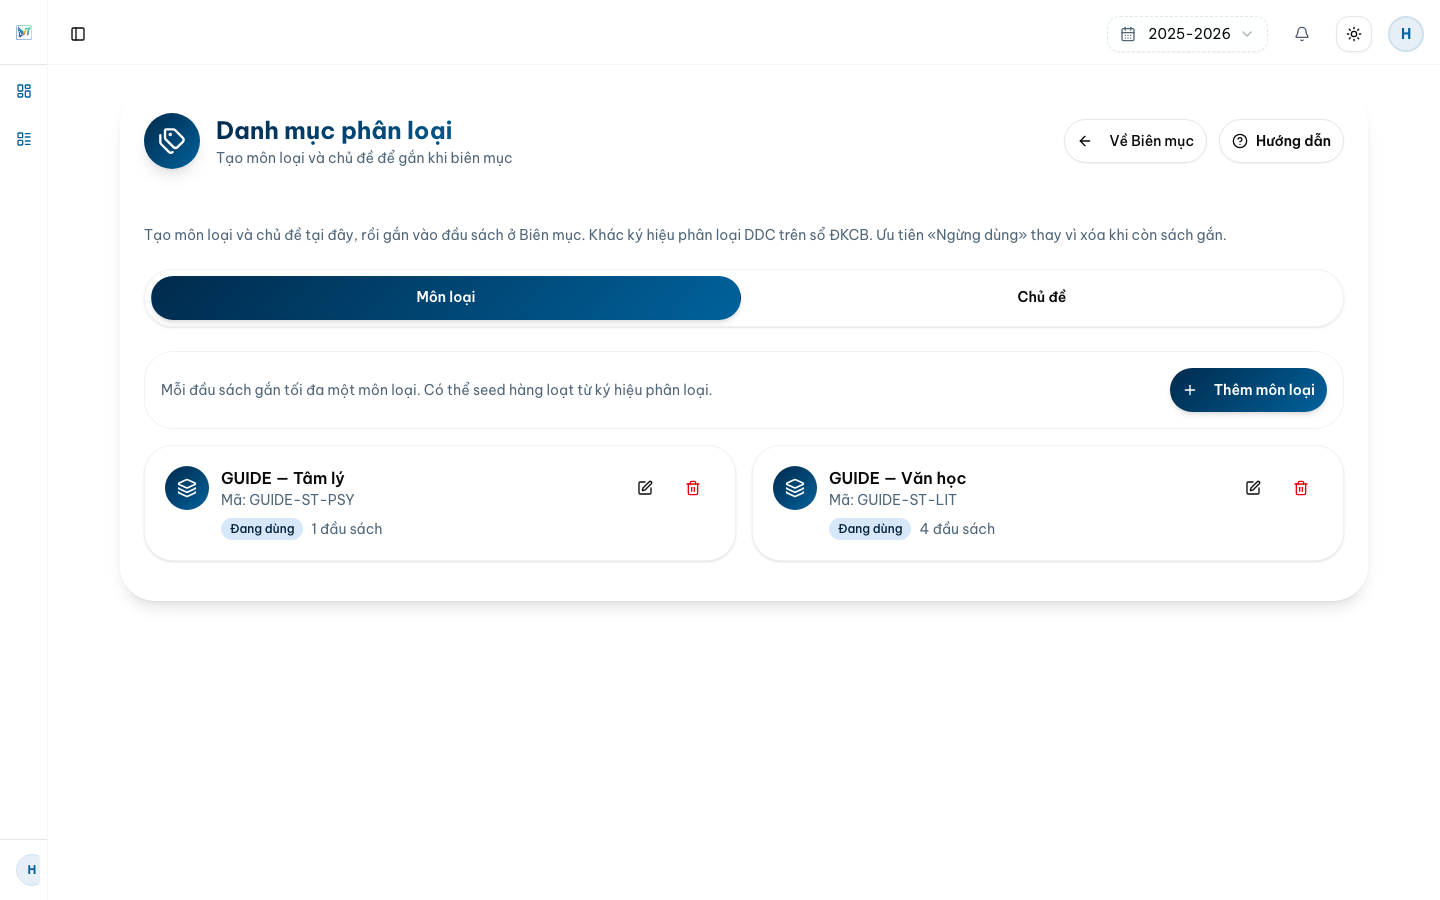Toggle the sidebar panel icon
The image size is (1440, 900).
point(78,34)
